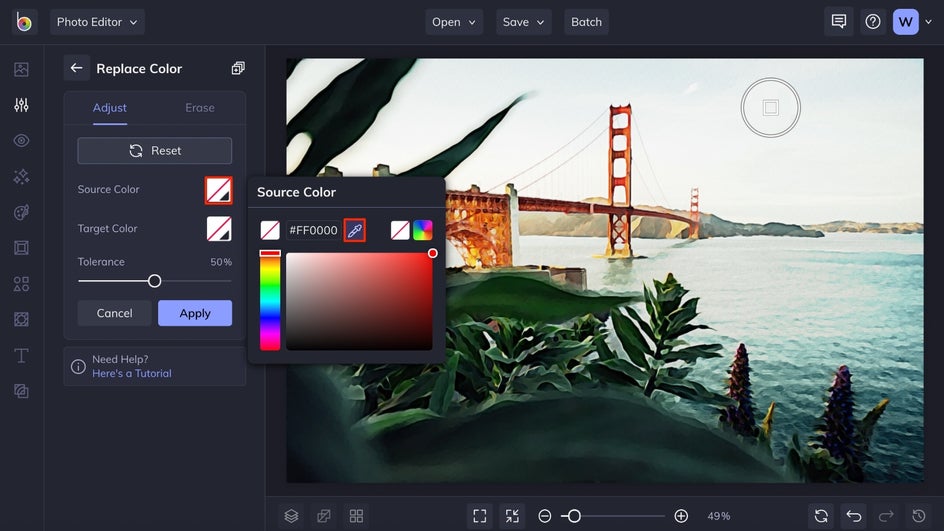Image resolution: width=944 pixels, height=531 pixels.
Task: Zoom in with the plus icon
Action: [681, 516]
